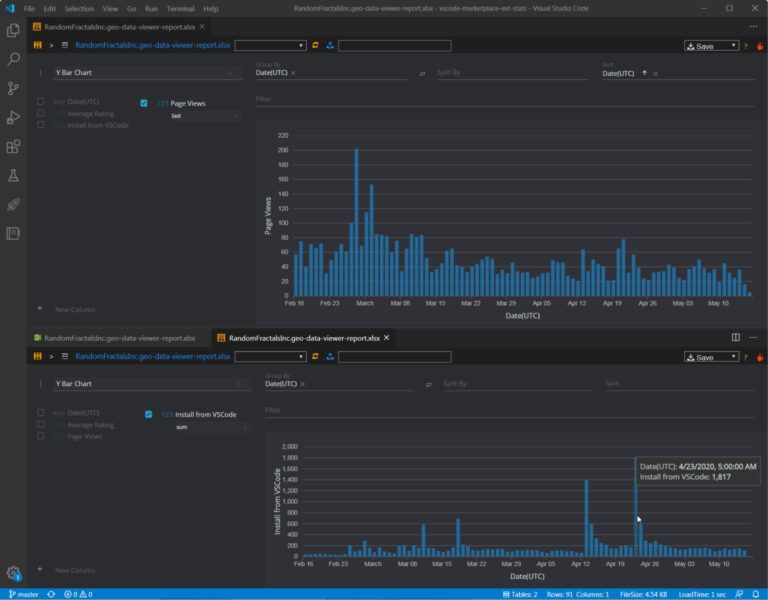Image resolution: width=768 pixels, height=600 pixels.
Task: Open the Source Control view
Action: coord(13,88)
